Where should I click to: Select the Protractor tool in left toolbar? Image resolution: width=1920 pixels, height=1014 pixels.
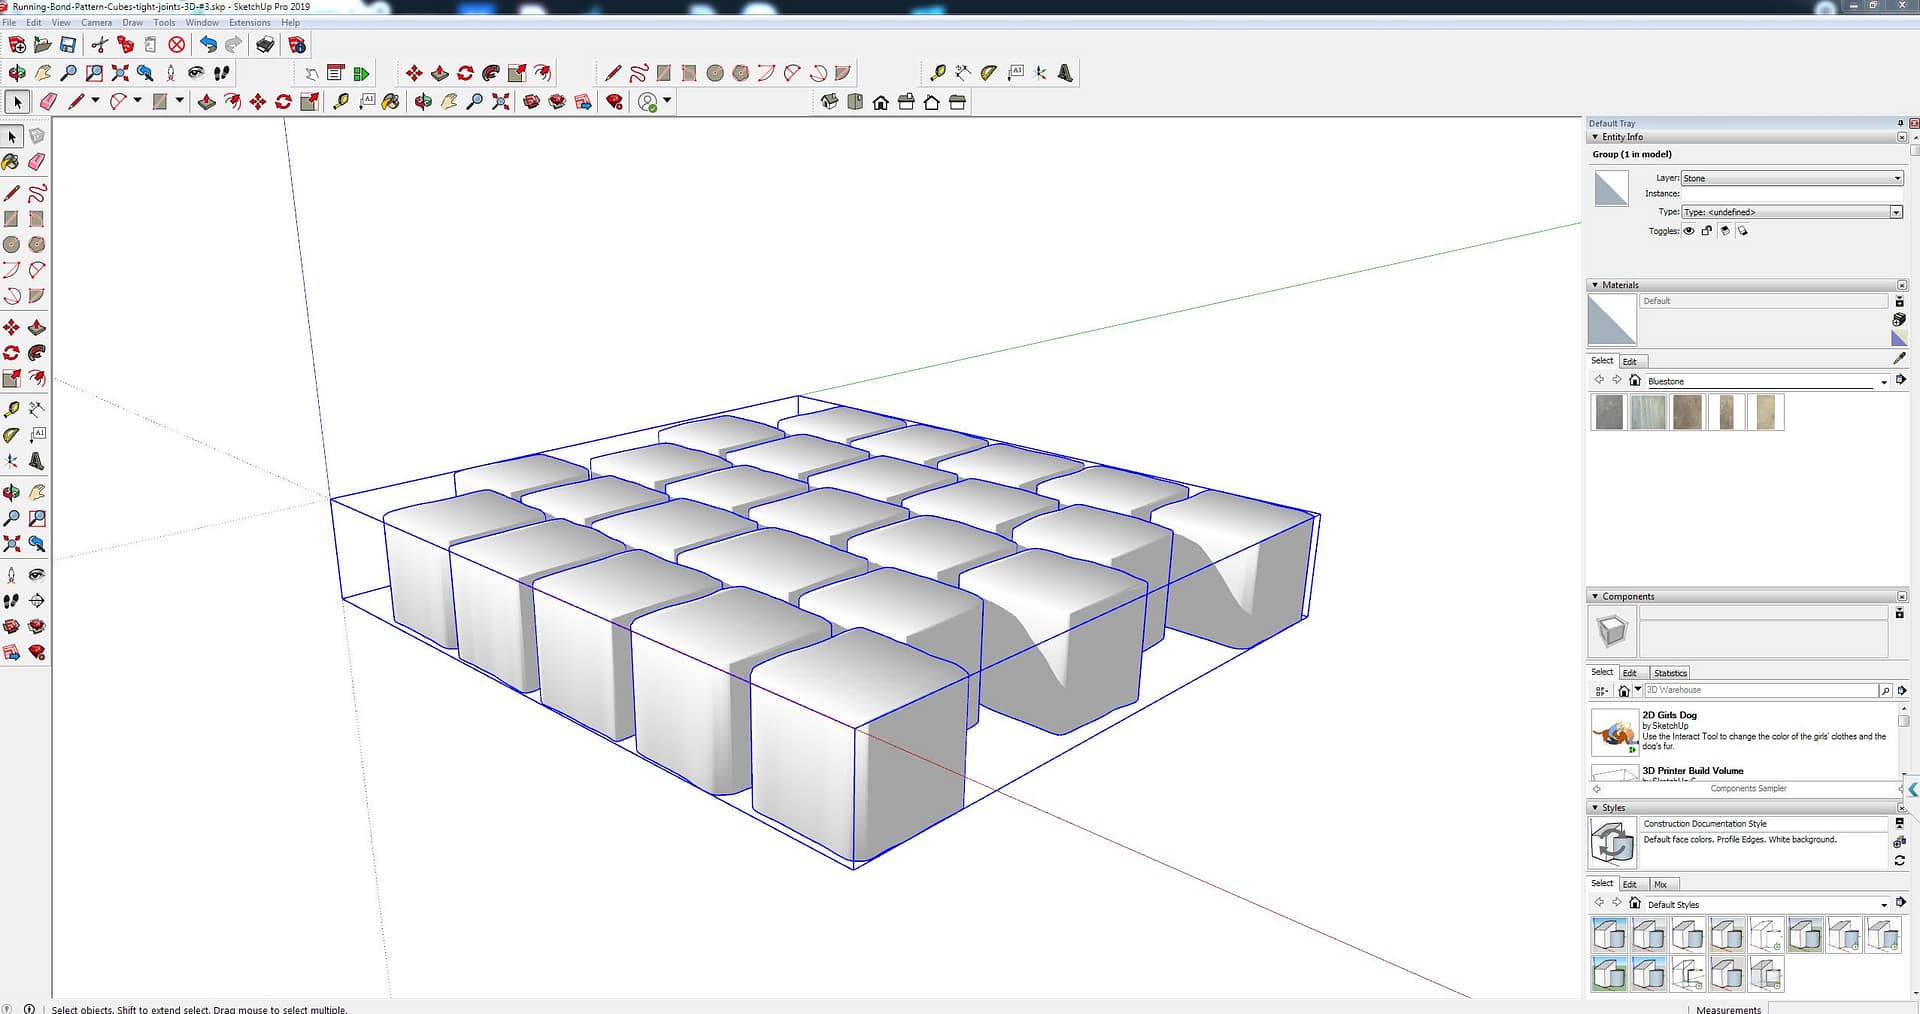11,436
